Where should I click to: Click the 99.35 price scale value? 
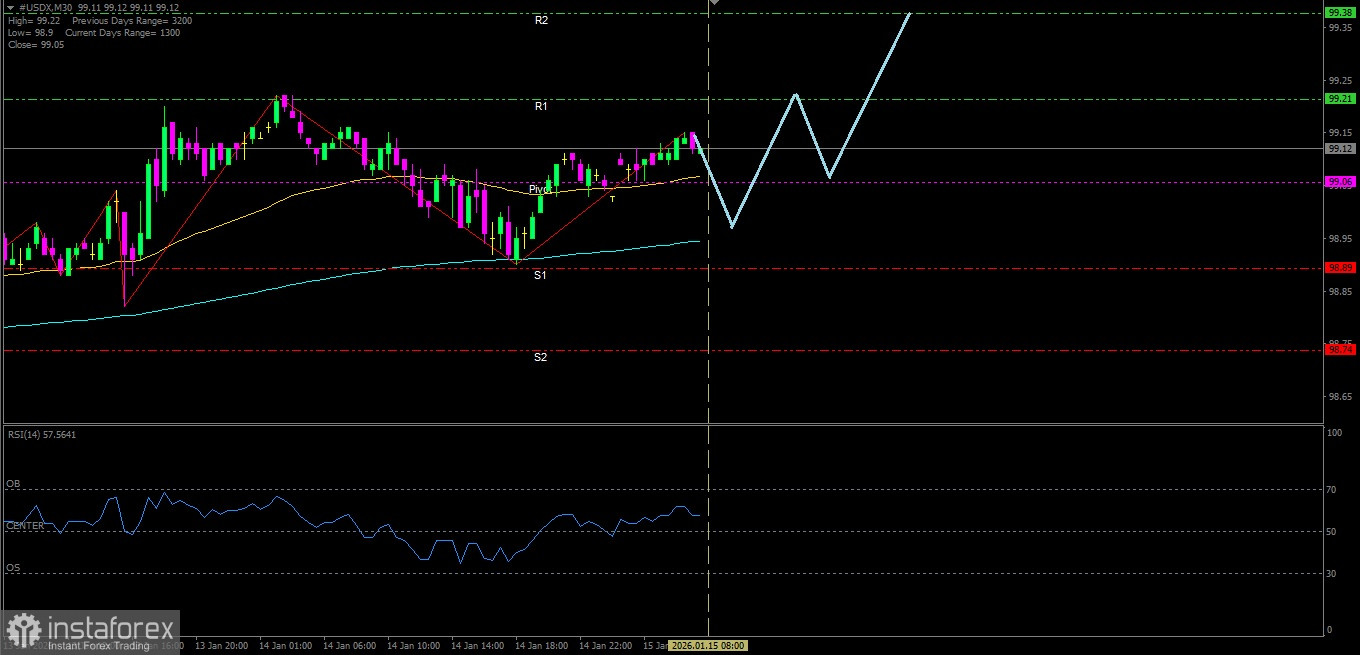(1340, 27)
